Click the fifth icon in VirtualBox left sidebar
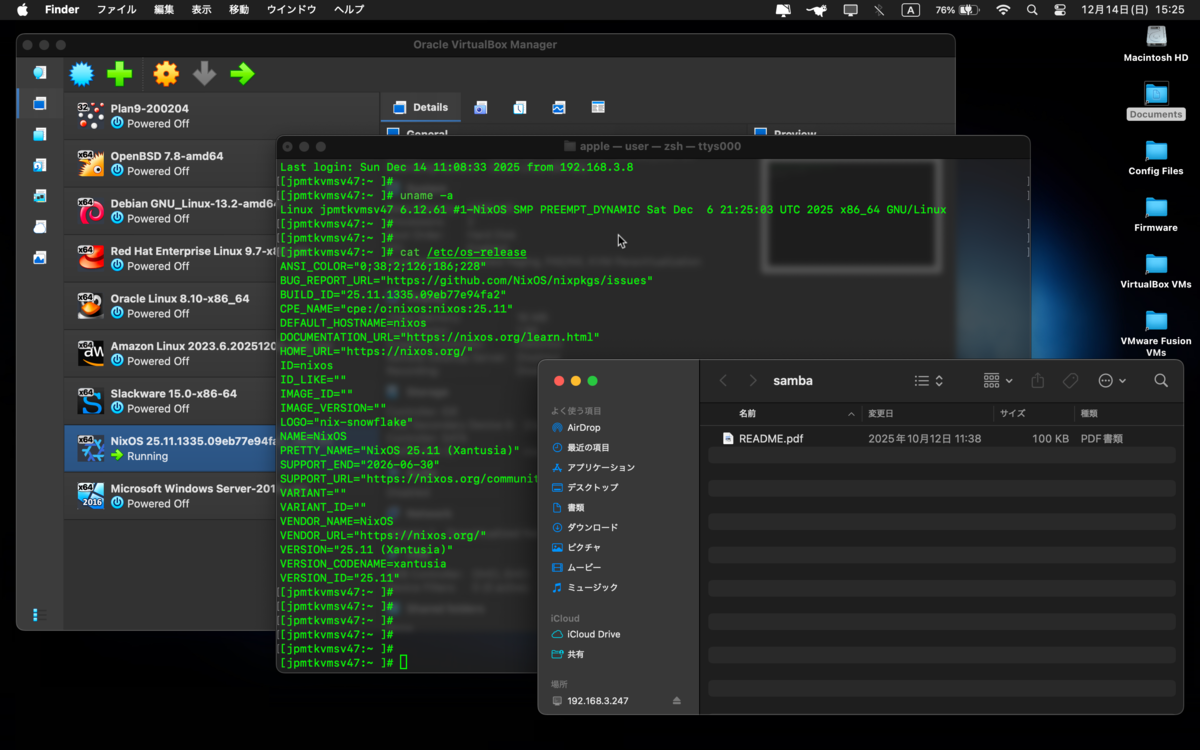Viewport: 1200px width, 750px height. 40,196
